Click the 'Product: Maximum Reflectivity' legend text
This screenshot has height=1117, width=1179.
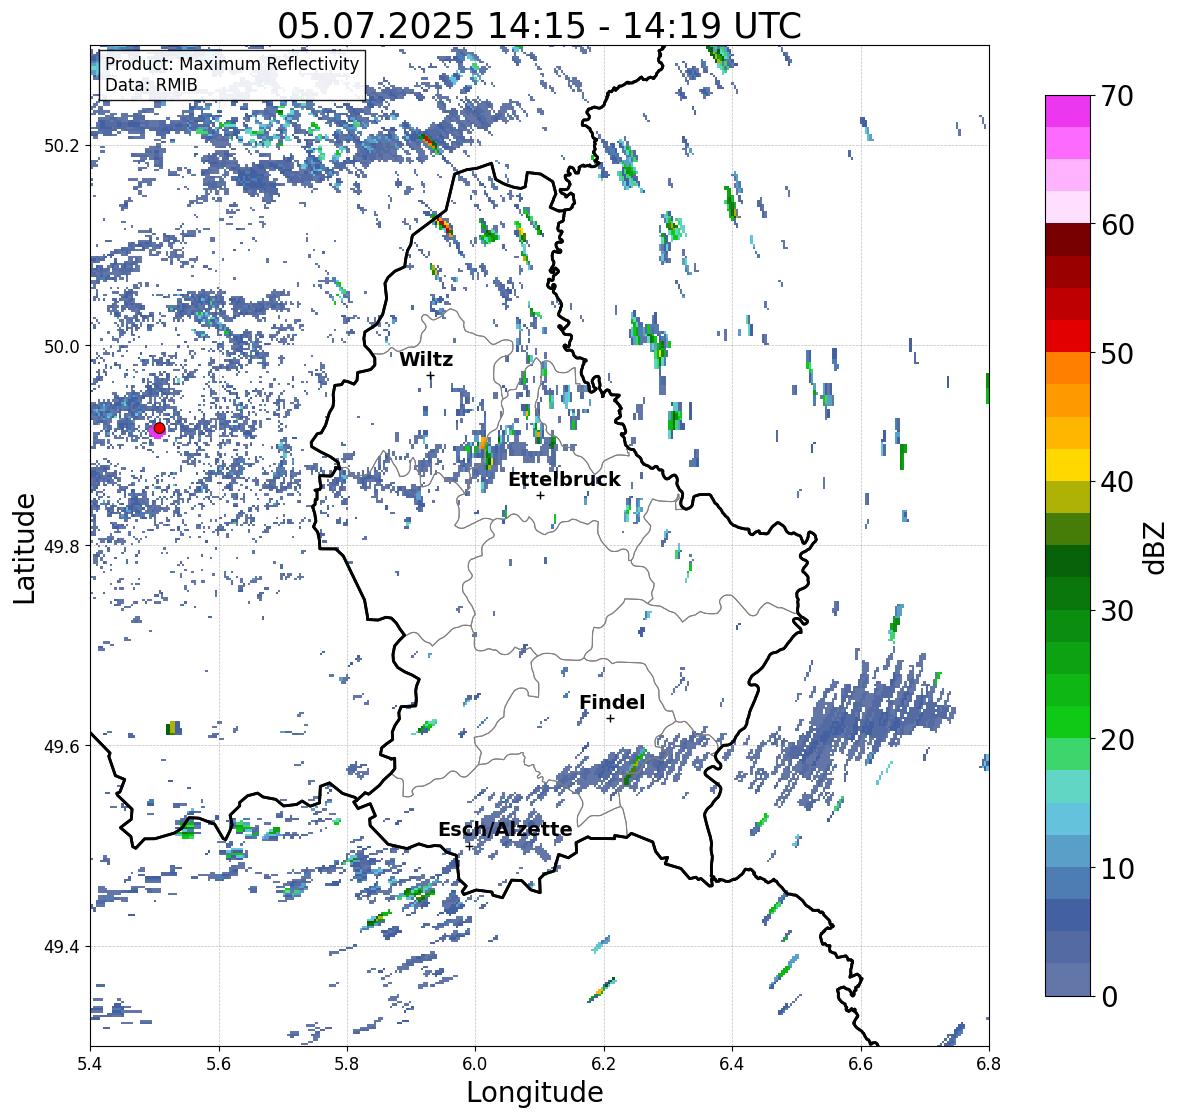pyautogui.click(x=232, y=64)
